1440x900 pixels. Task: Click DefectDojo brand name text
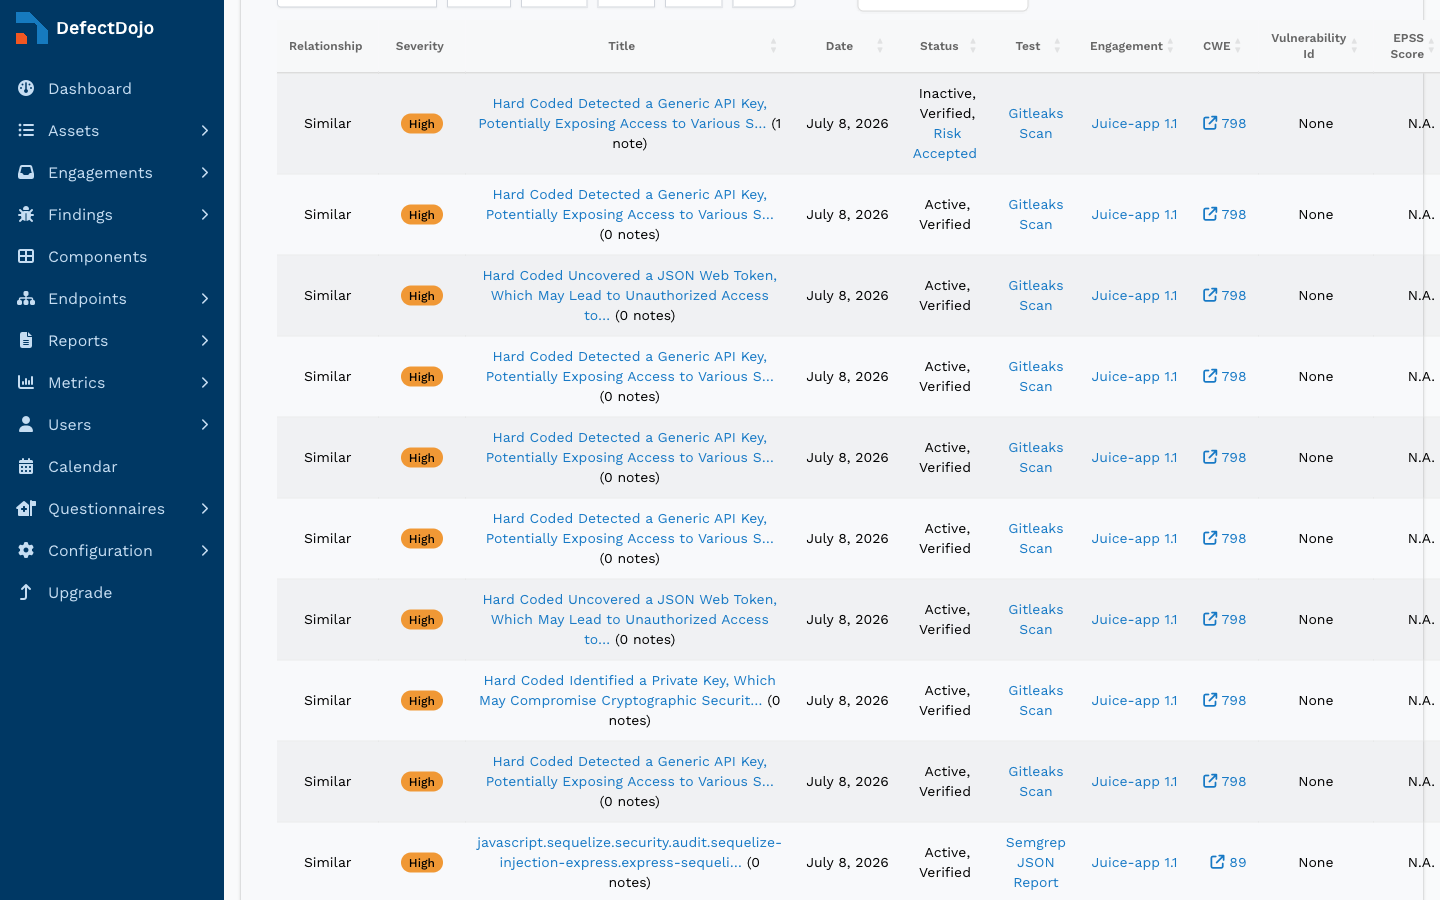[x=105, y=28]
